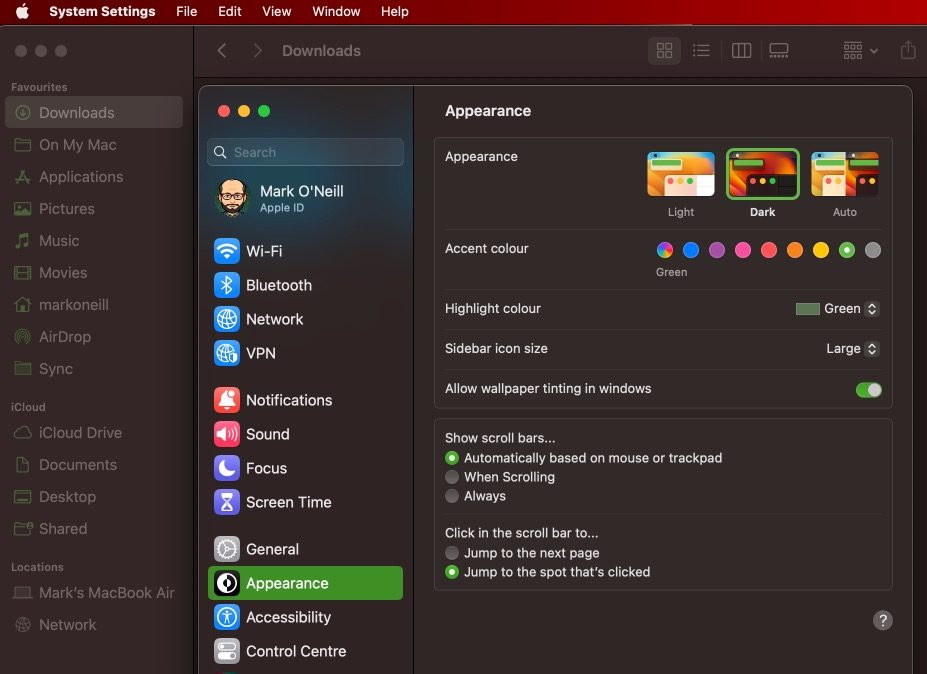Expand the Finder group-by dropdown

(860, 50)
